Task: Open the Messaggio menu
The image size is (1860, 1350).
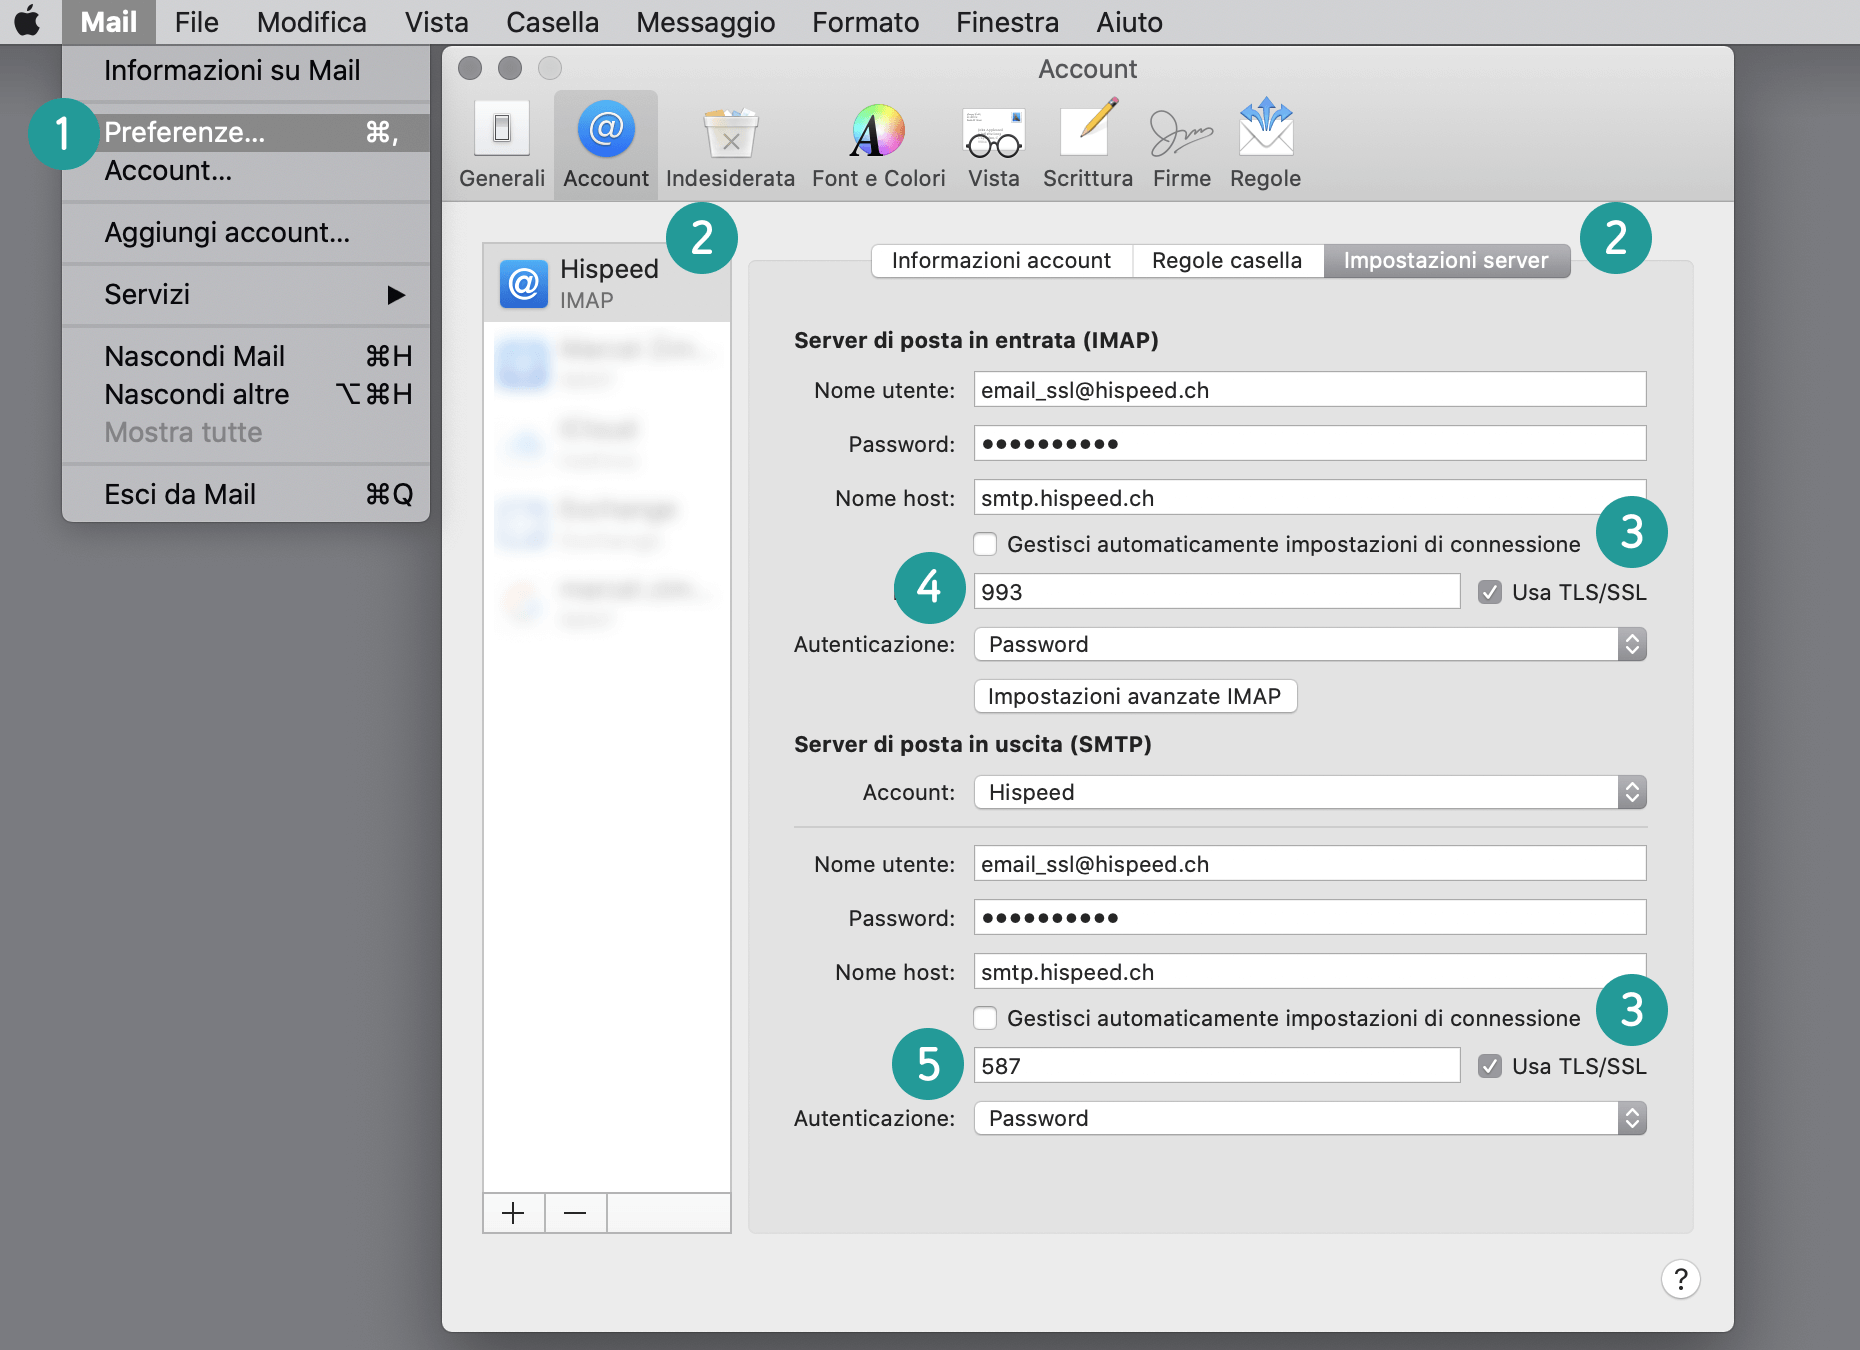Action: coord(705,22)
